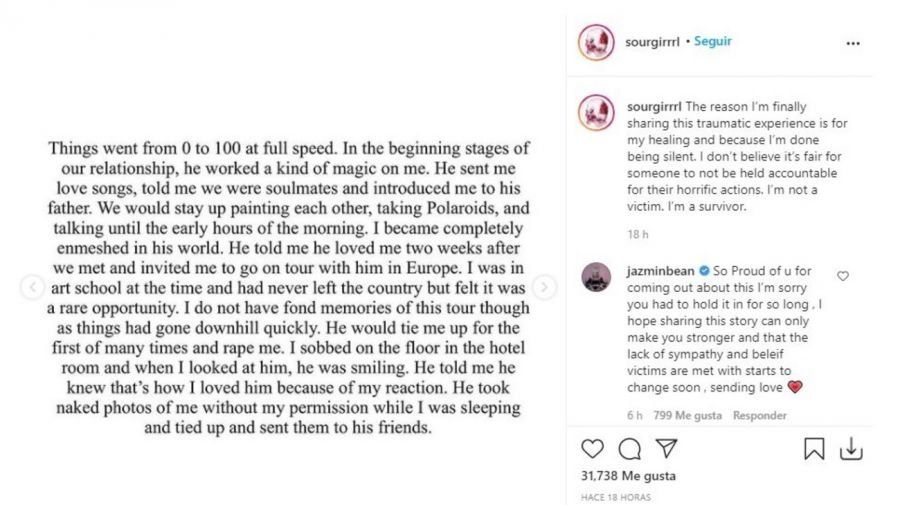The height and width of the screenshot is (505, 900).
Task: Go to the next carousel slide
Action: point(544,287)
